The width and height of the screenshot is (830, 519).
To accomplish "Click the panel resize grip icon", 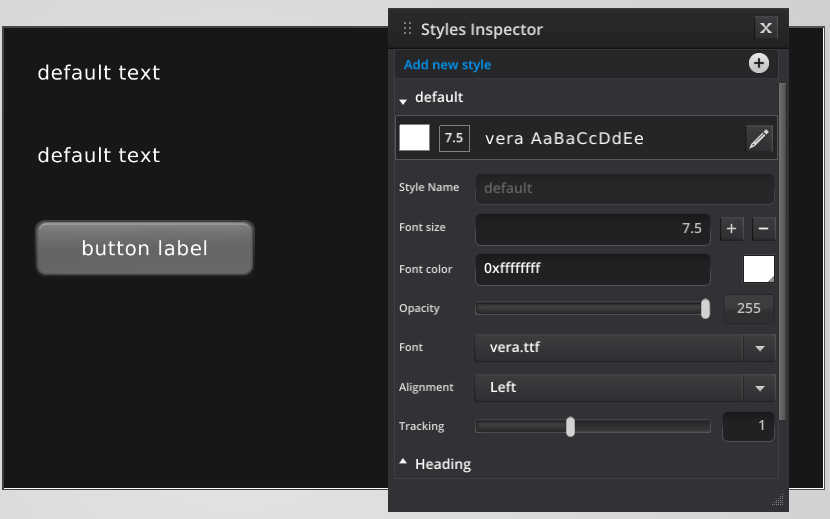I will [x=778, y=499].
